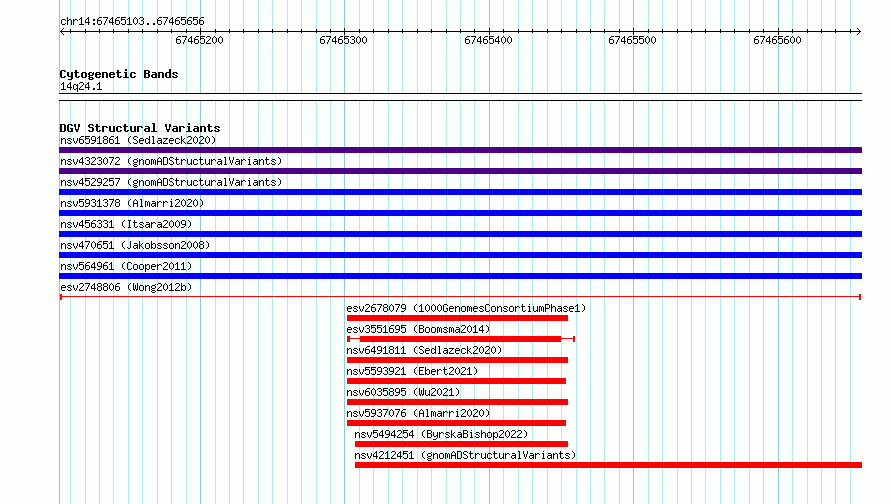Click the 67465600 ruler position label
The height and width of the screenshot is (504, 890).
click(777, 40)
